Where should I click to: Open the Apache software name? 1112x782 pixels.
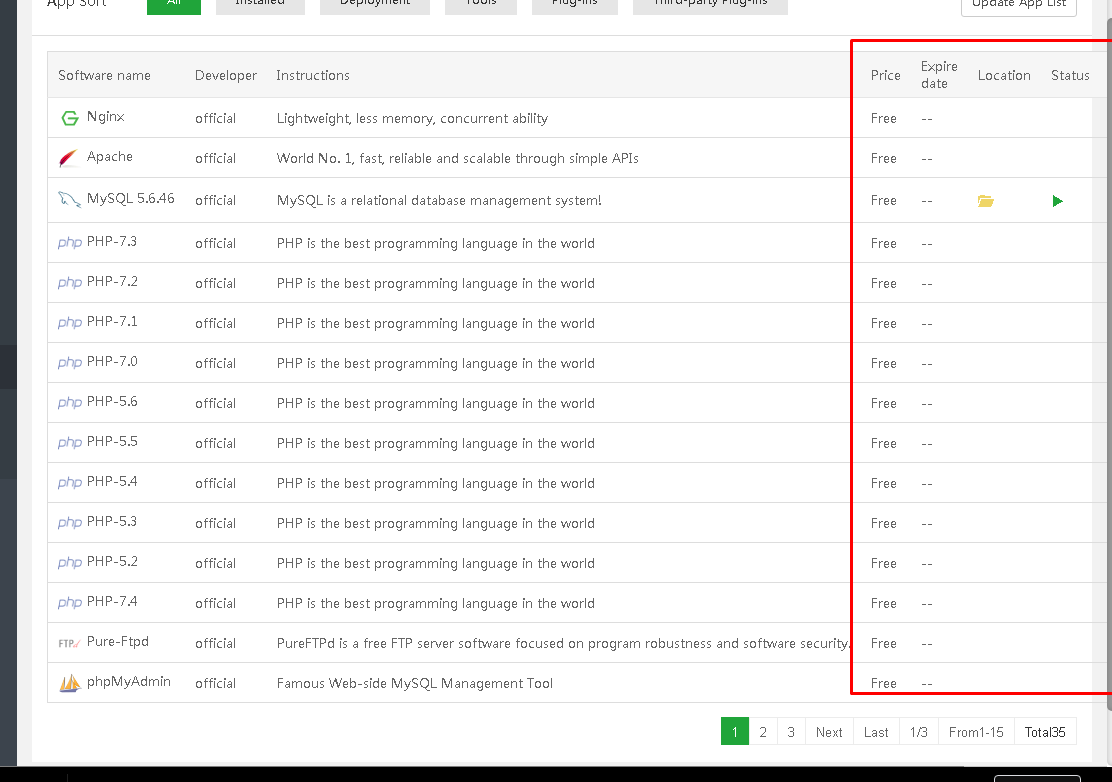point(110,156)
